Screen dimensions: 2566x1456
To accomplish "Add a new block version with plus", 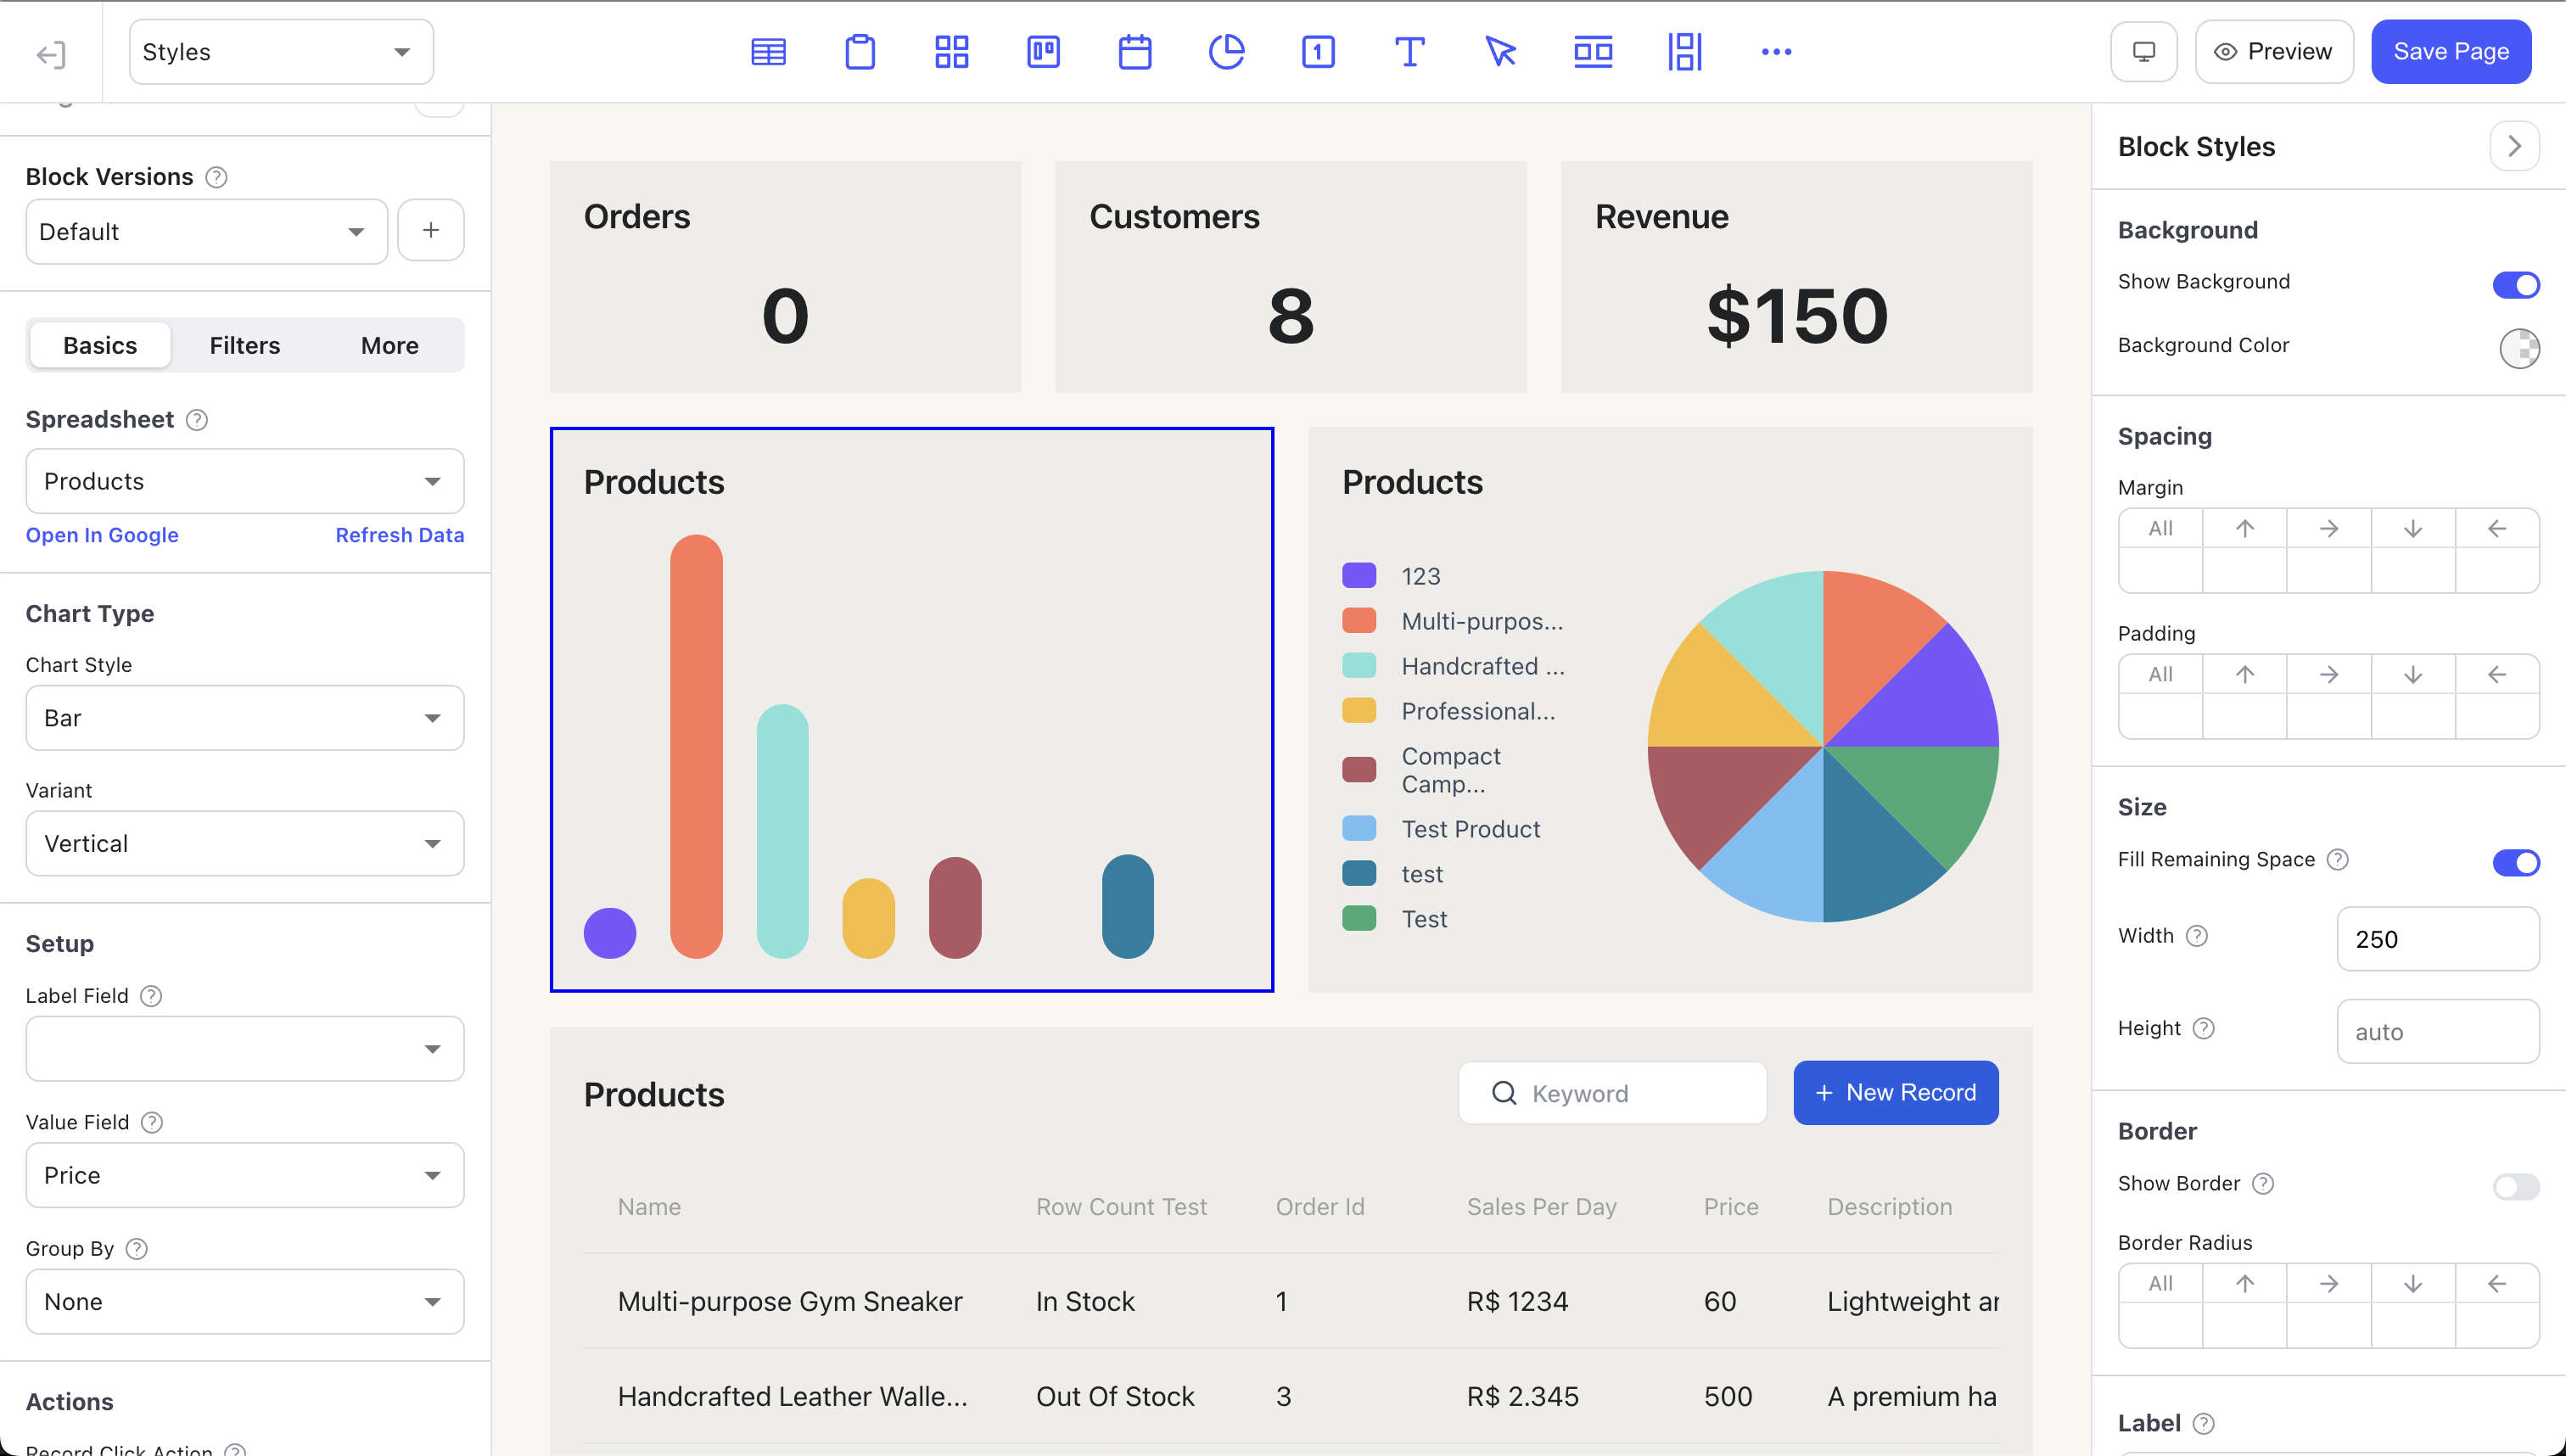I will (430, 231).
